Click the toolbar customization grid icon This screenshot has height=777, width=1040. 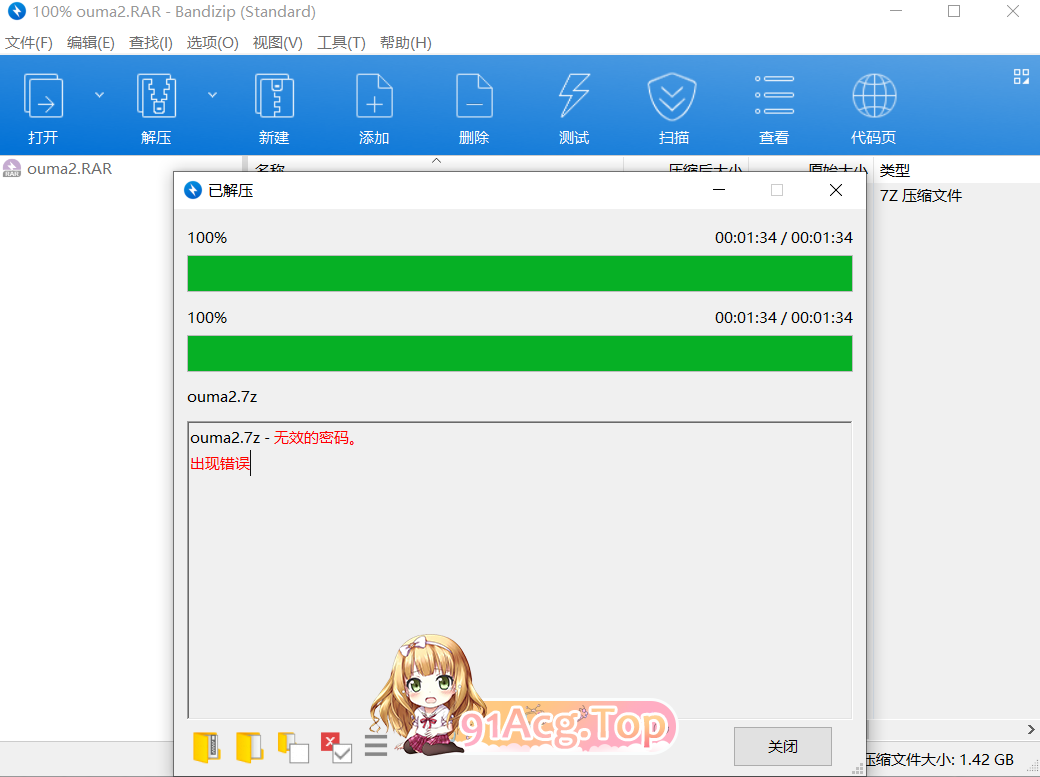point(1021,76)
